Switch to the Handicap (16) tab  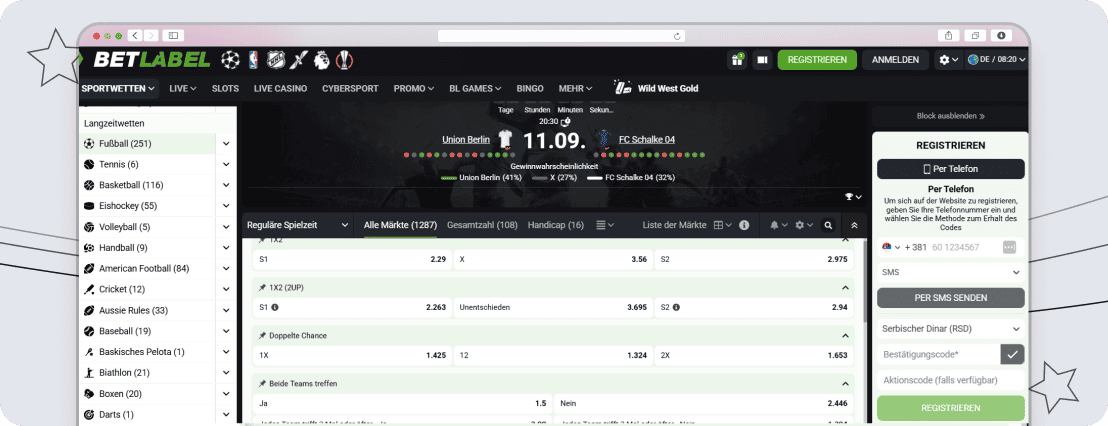pyautogui.click(x=555, y=225)
